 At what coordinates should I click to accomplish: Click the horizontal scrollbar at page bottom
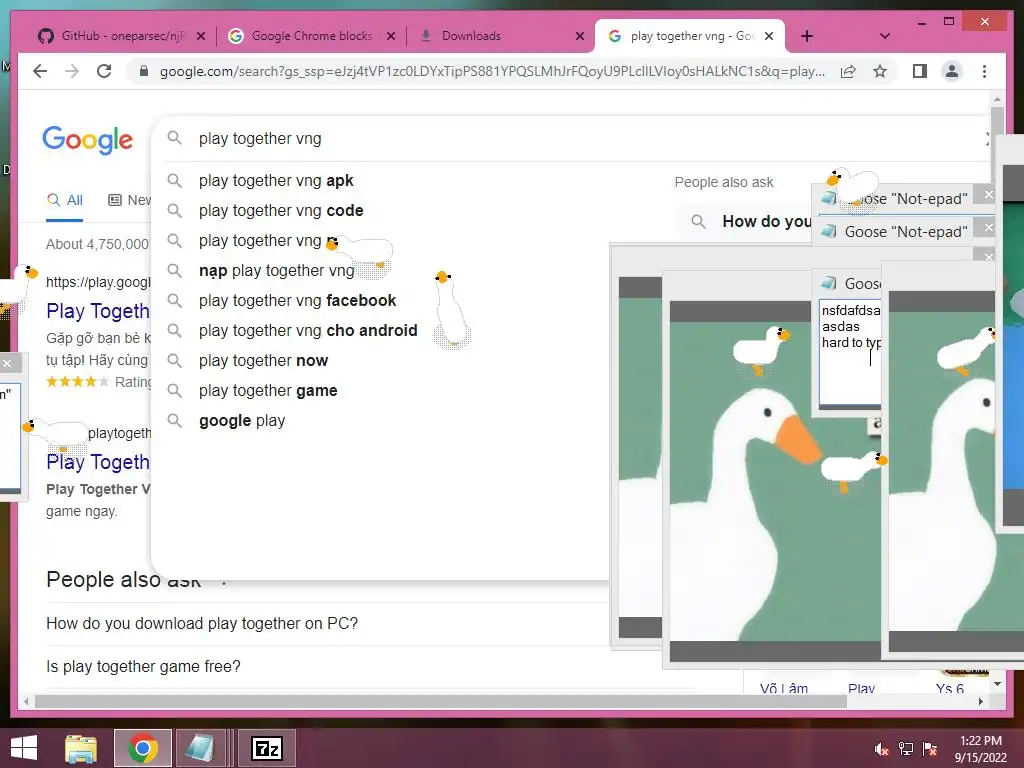[441, 701]
